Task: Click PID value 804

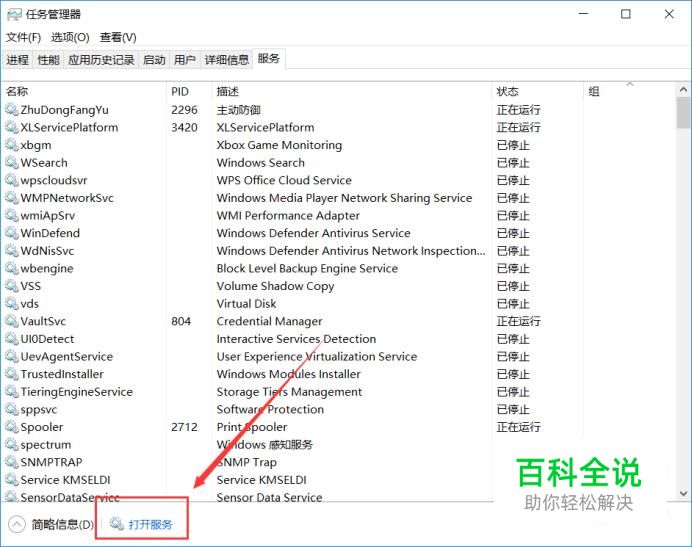Action: 181,321
